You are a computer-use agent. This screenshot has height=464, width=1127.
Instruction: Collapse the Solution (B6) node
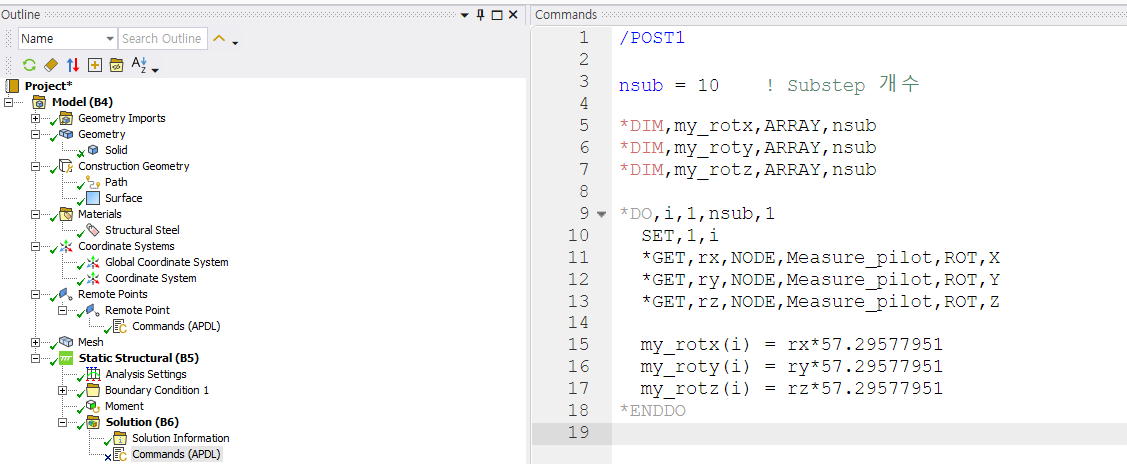pyautogui.click(x=63, y=422)
